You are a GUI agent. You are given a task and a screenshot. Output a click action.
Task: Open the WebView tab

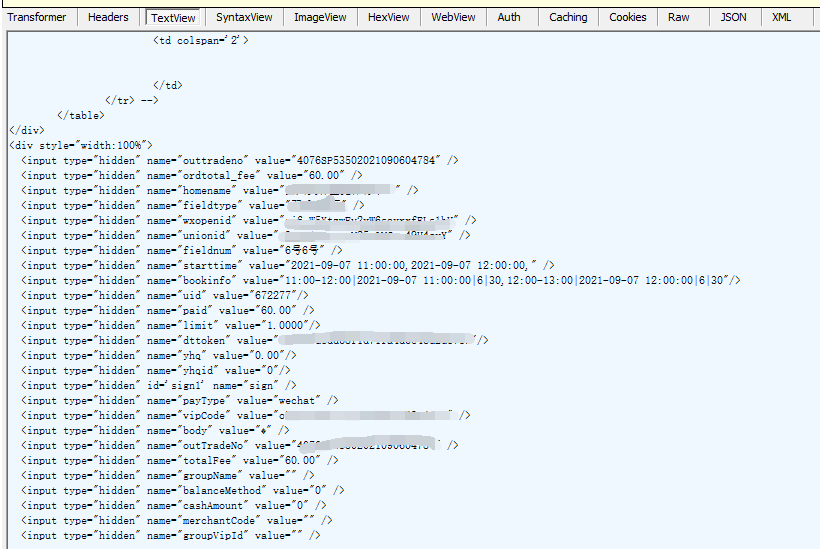click(x=453, y=17)
